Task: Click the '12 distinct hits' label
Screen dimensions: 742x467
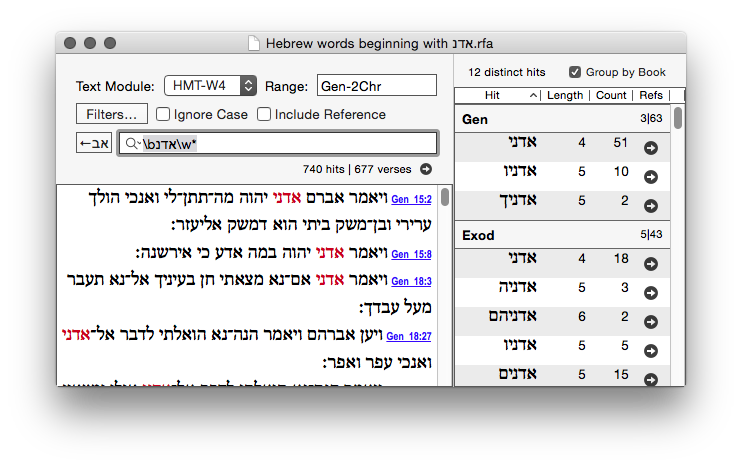Action: (506, 72)
